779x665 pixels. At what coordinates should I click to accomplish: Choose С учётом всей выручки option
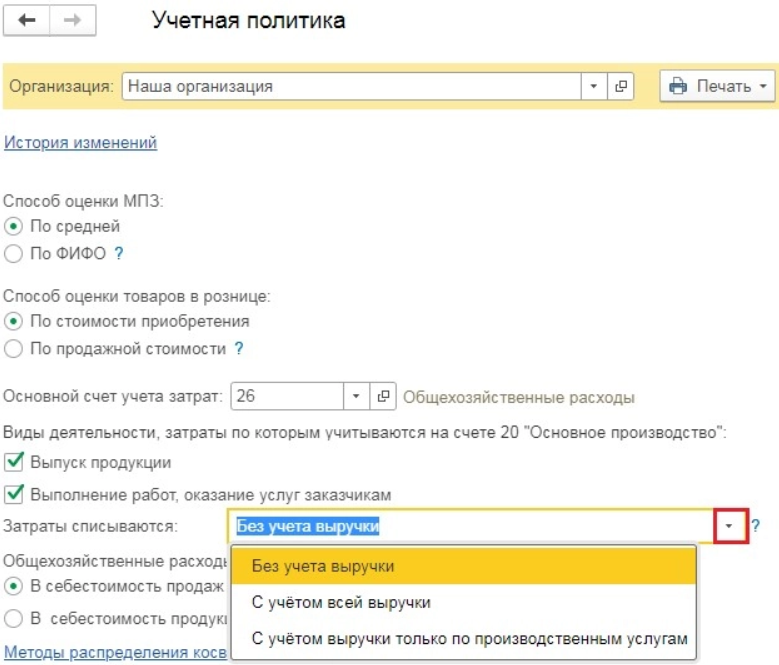pos(341,603)
